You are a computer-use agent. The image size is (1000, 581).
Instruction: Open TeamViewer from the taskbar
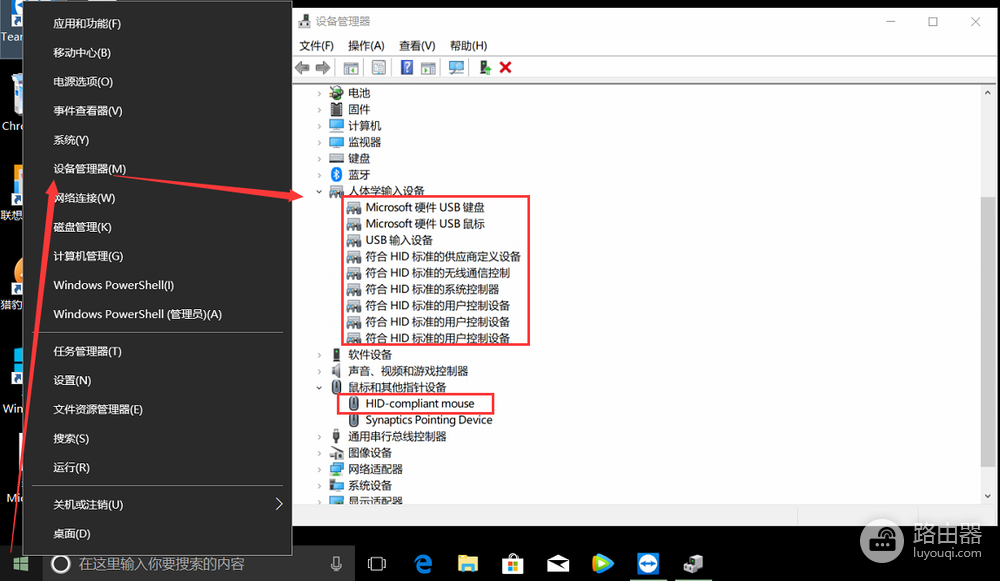click(648, 564)
